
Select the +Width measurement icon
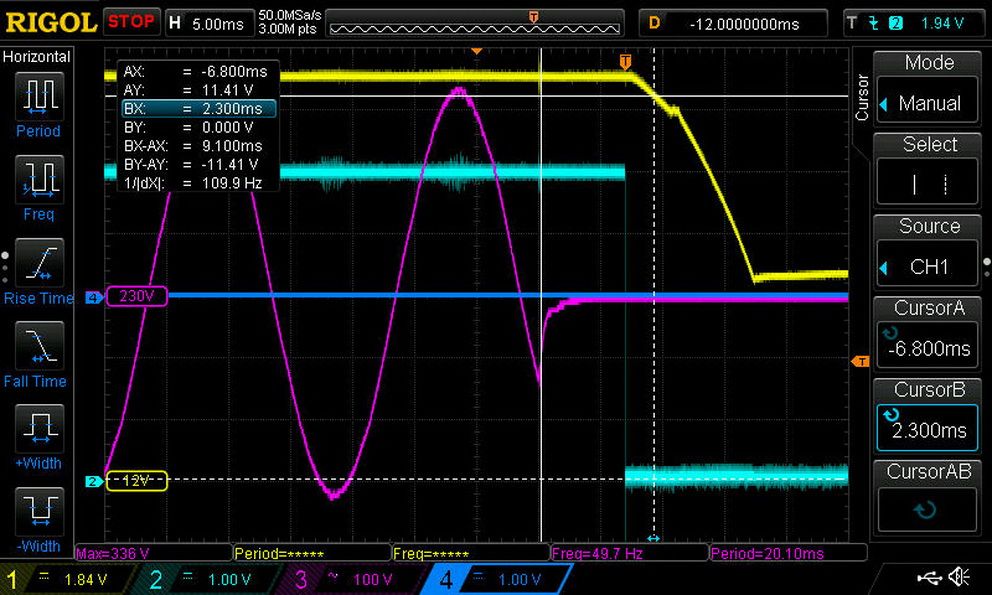pos(39,428)
